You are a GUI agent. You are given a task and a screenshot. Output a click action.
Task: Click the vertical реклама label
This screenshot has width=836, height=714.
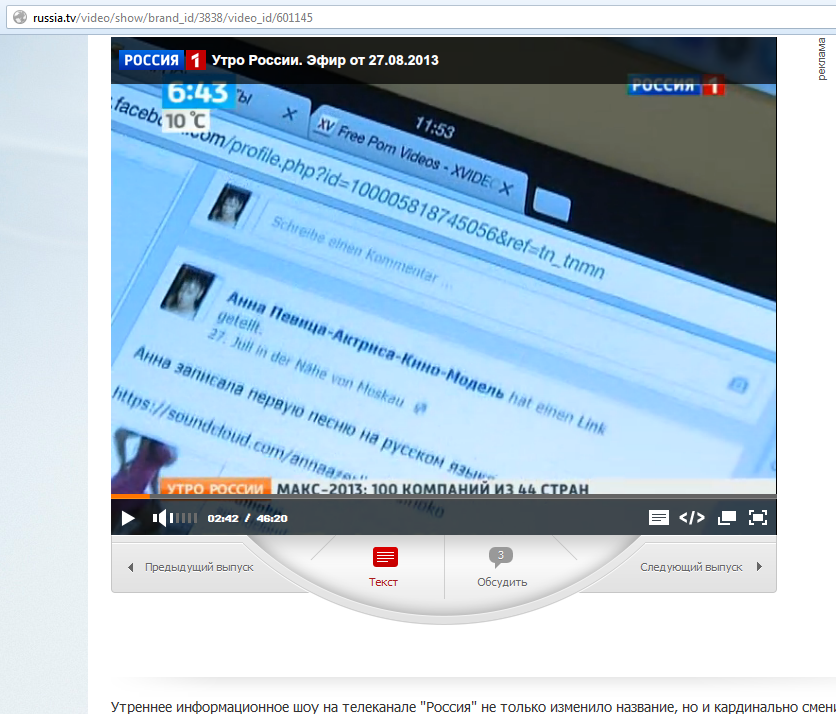coord(822,59)
